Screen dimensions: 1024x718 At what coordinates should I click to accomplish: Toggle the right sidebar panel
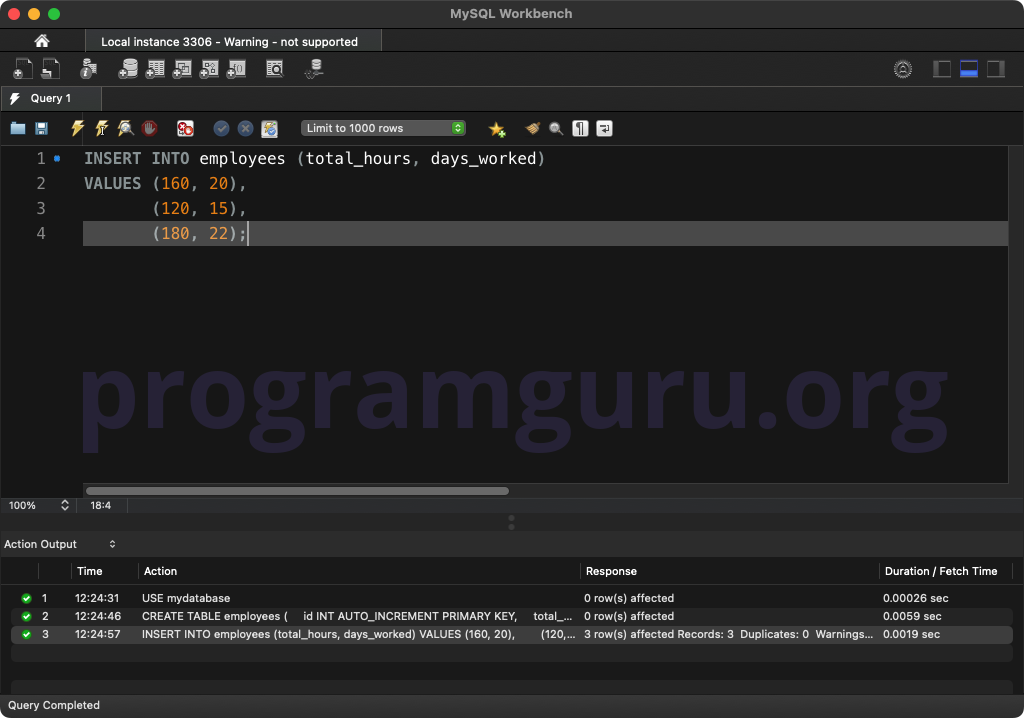click(995, 69)
